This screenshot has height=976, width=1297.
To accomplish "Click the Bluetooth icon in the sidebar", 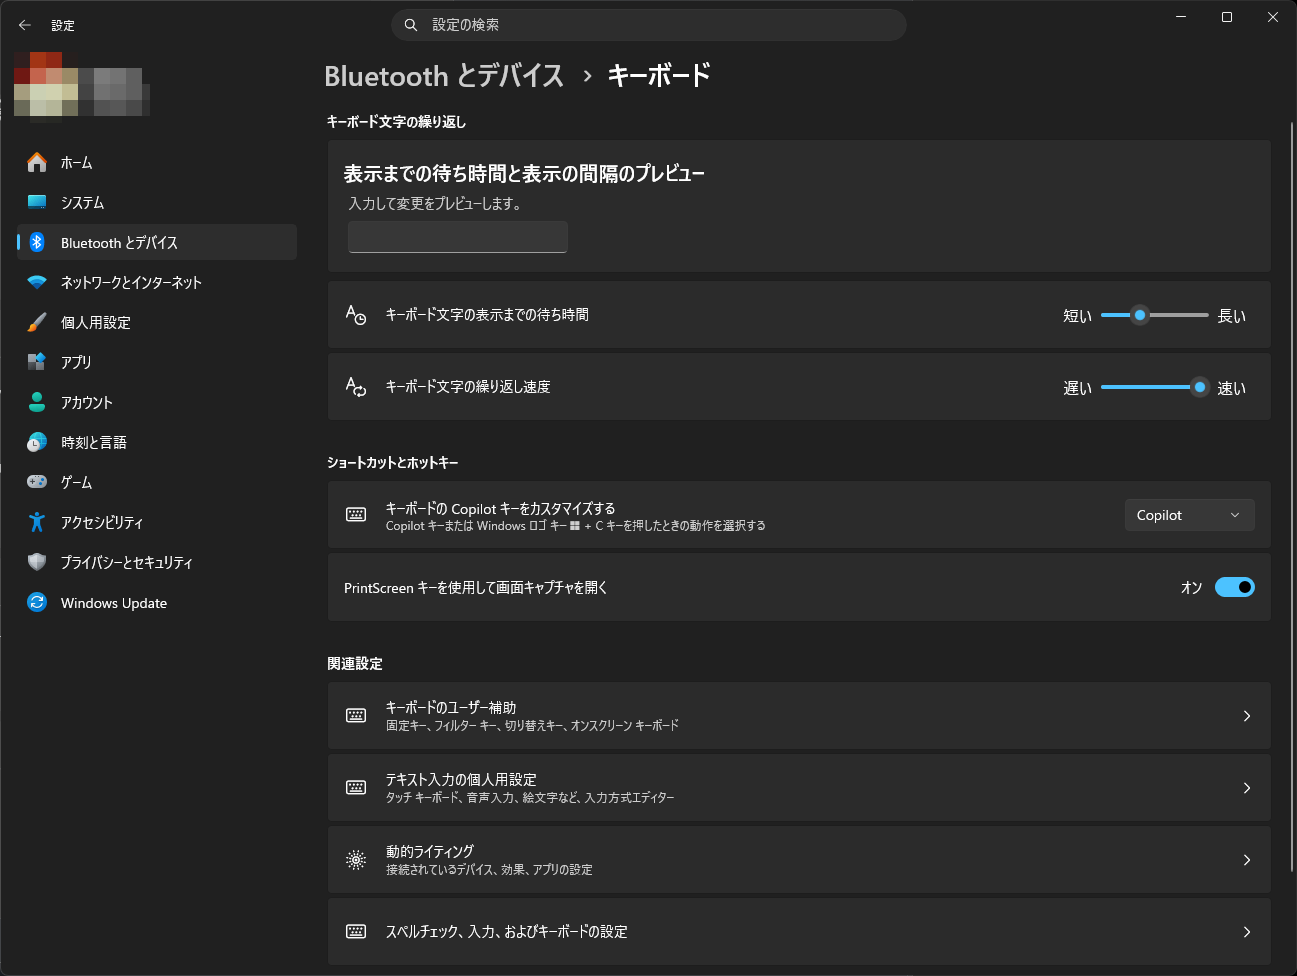I will [x=37, y=242].
